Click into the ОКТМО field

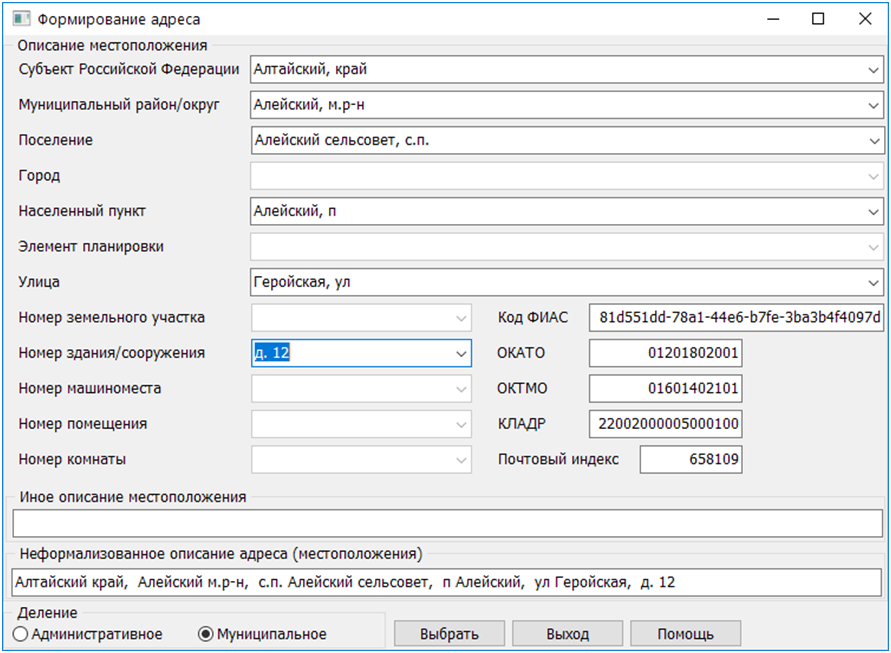point(665,389)
